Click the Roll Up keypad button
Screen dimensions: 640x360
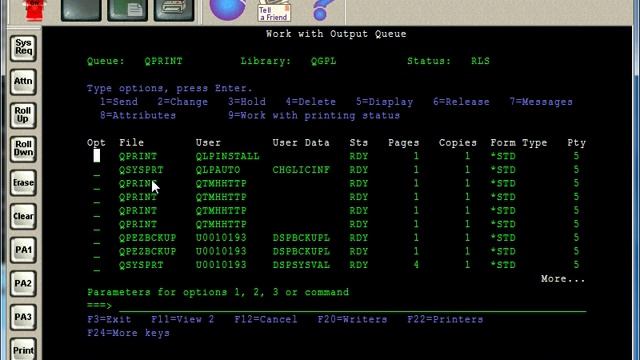(23, 115)
